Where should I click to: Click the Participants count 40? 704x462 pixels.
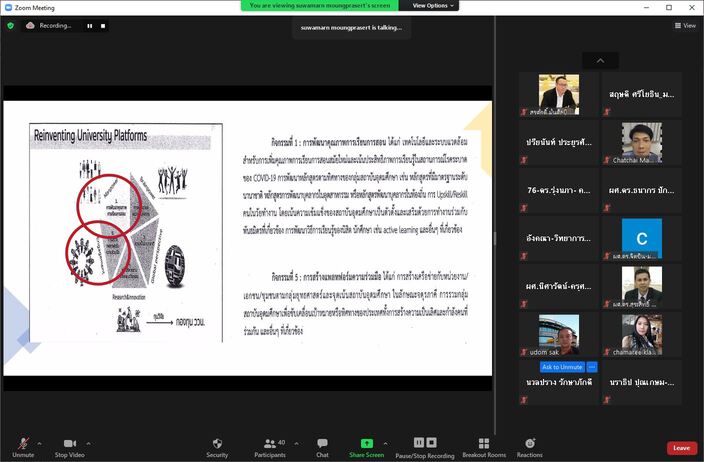click(282, 442)
